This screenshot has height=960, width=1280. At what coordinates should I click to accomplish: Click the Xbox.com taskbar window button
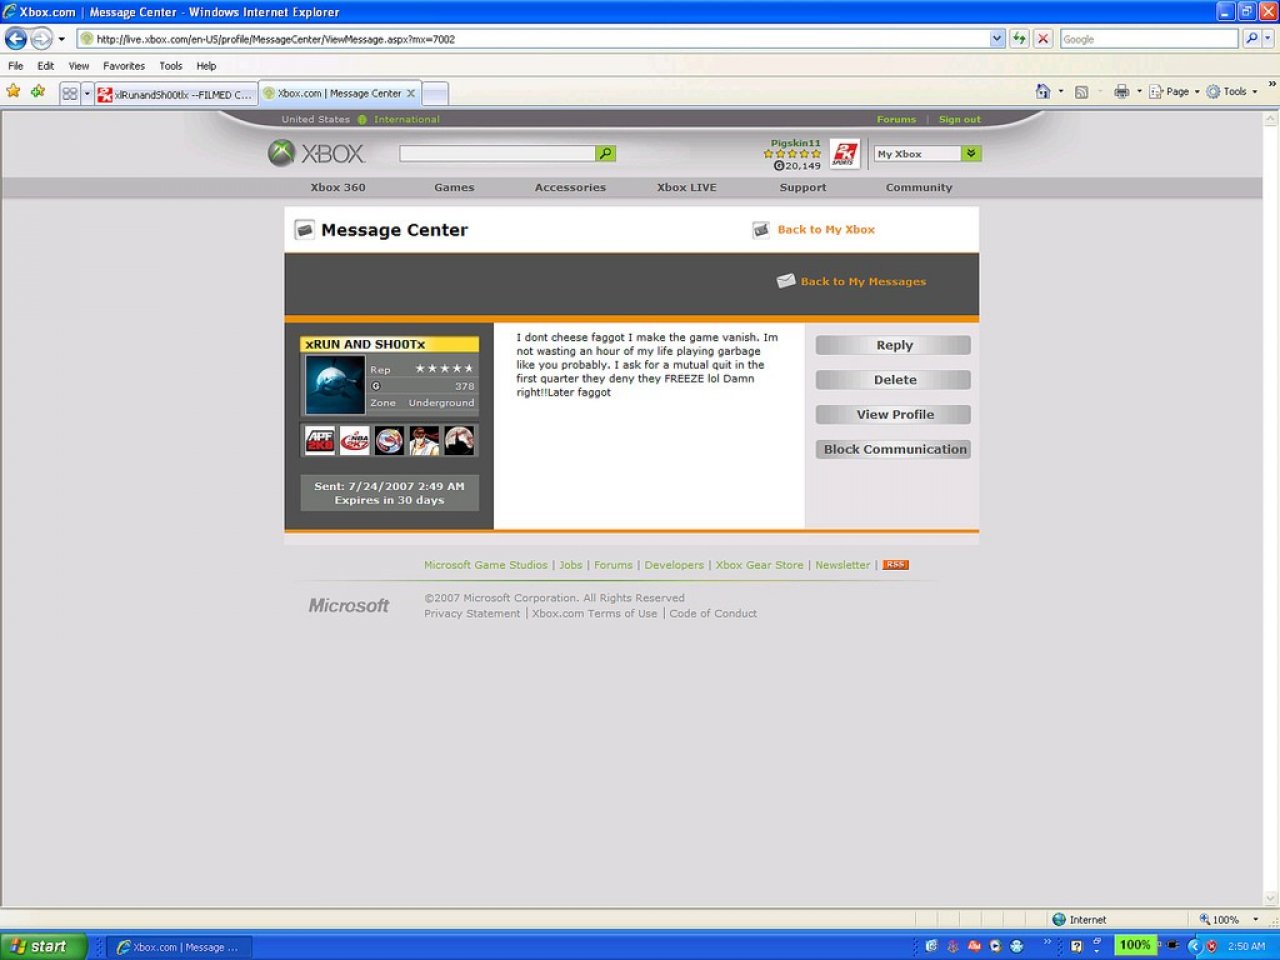(179, 946)
